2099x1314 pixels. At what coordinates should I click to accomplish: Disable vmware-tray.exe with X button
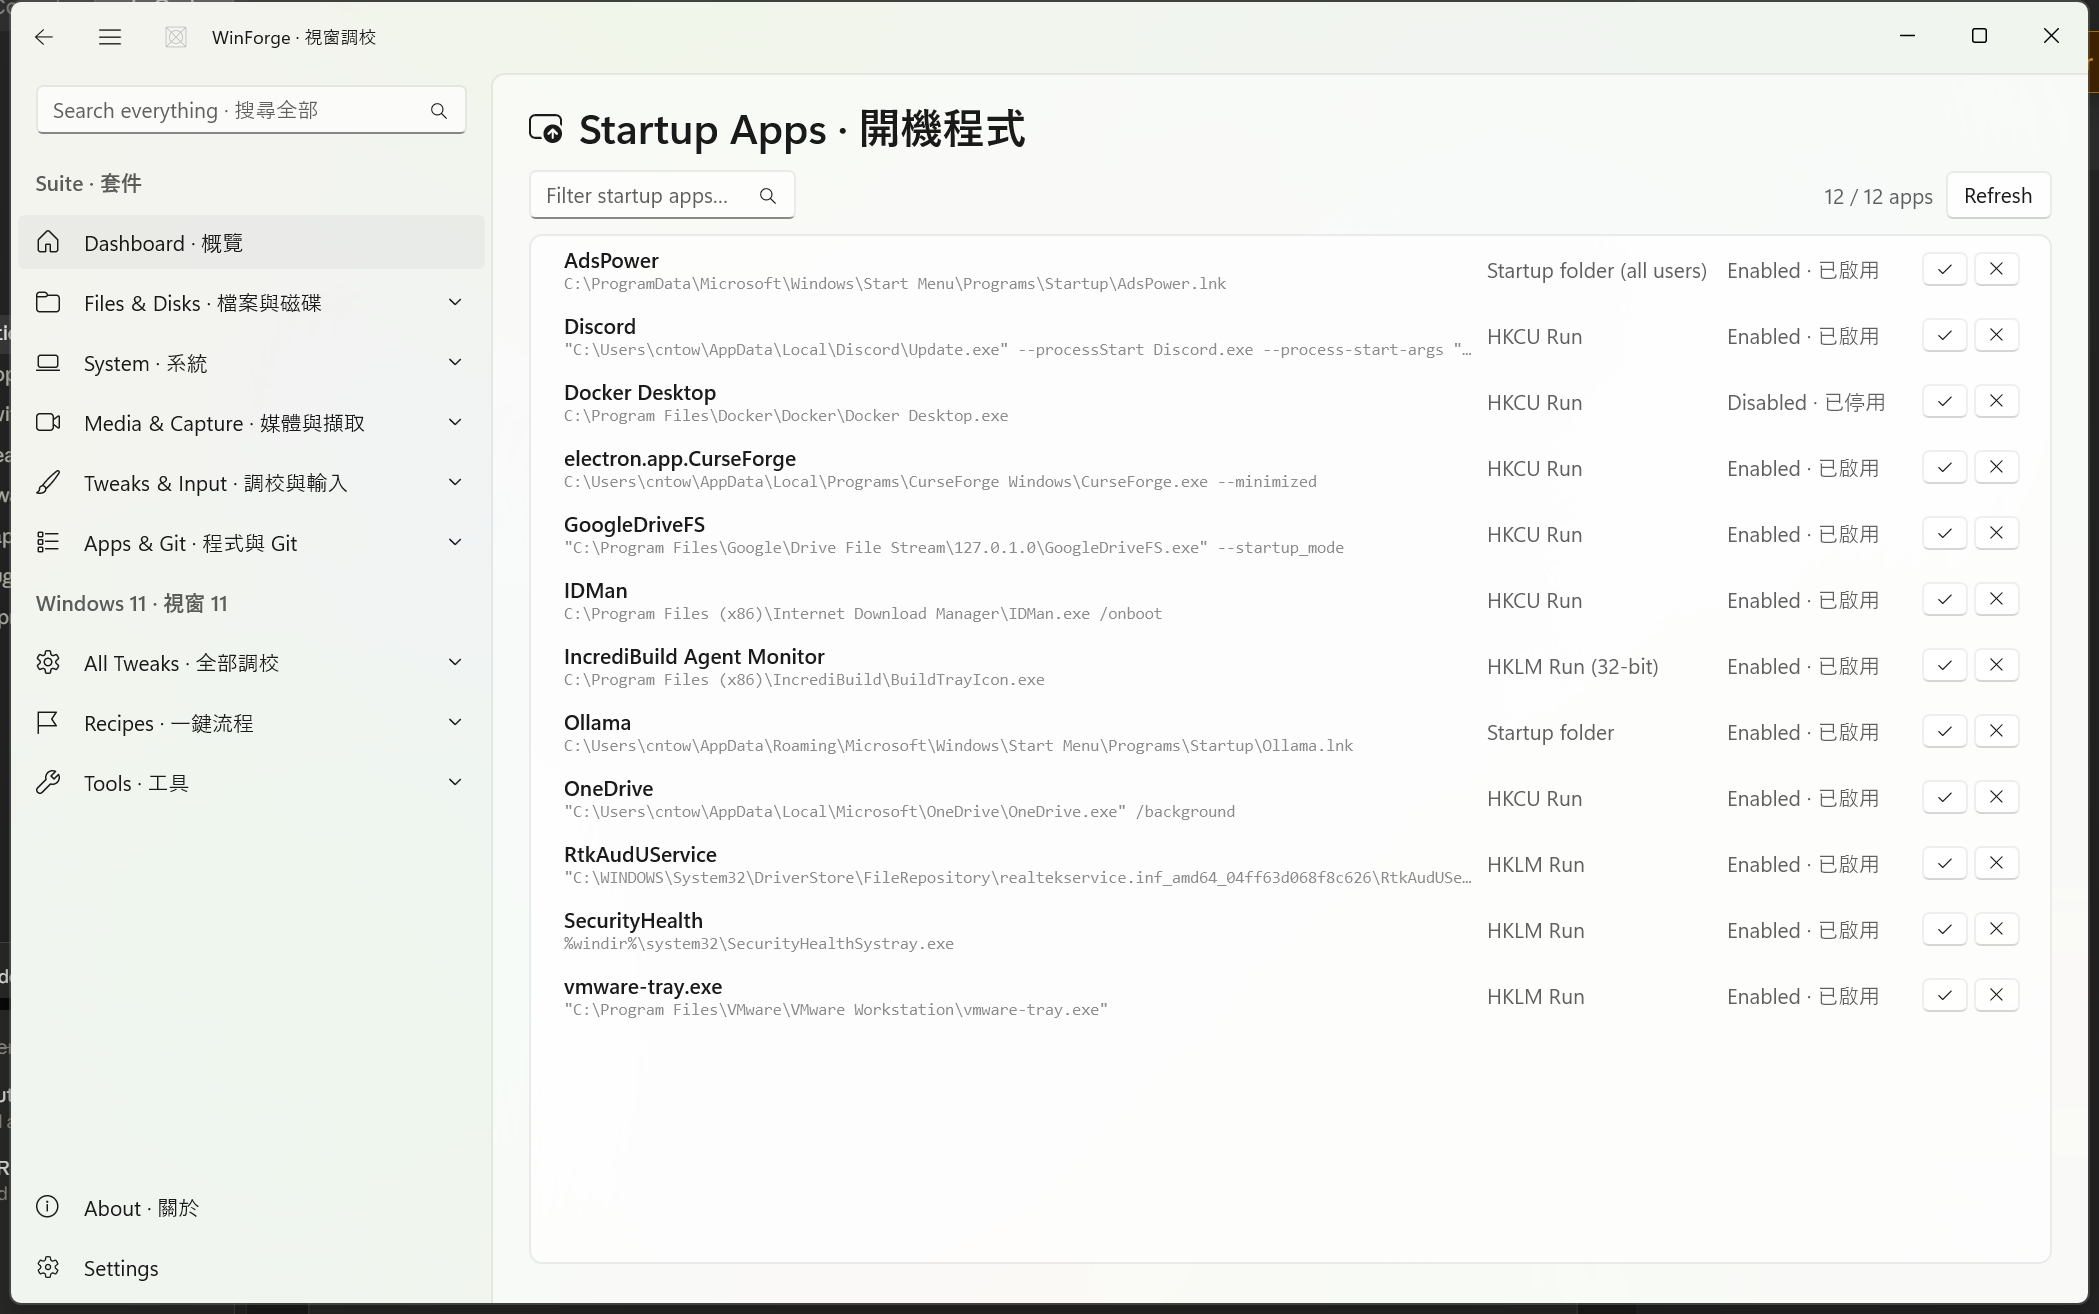pyautogui.click(x=1996, y=995)
